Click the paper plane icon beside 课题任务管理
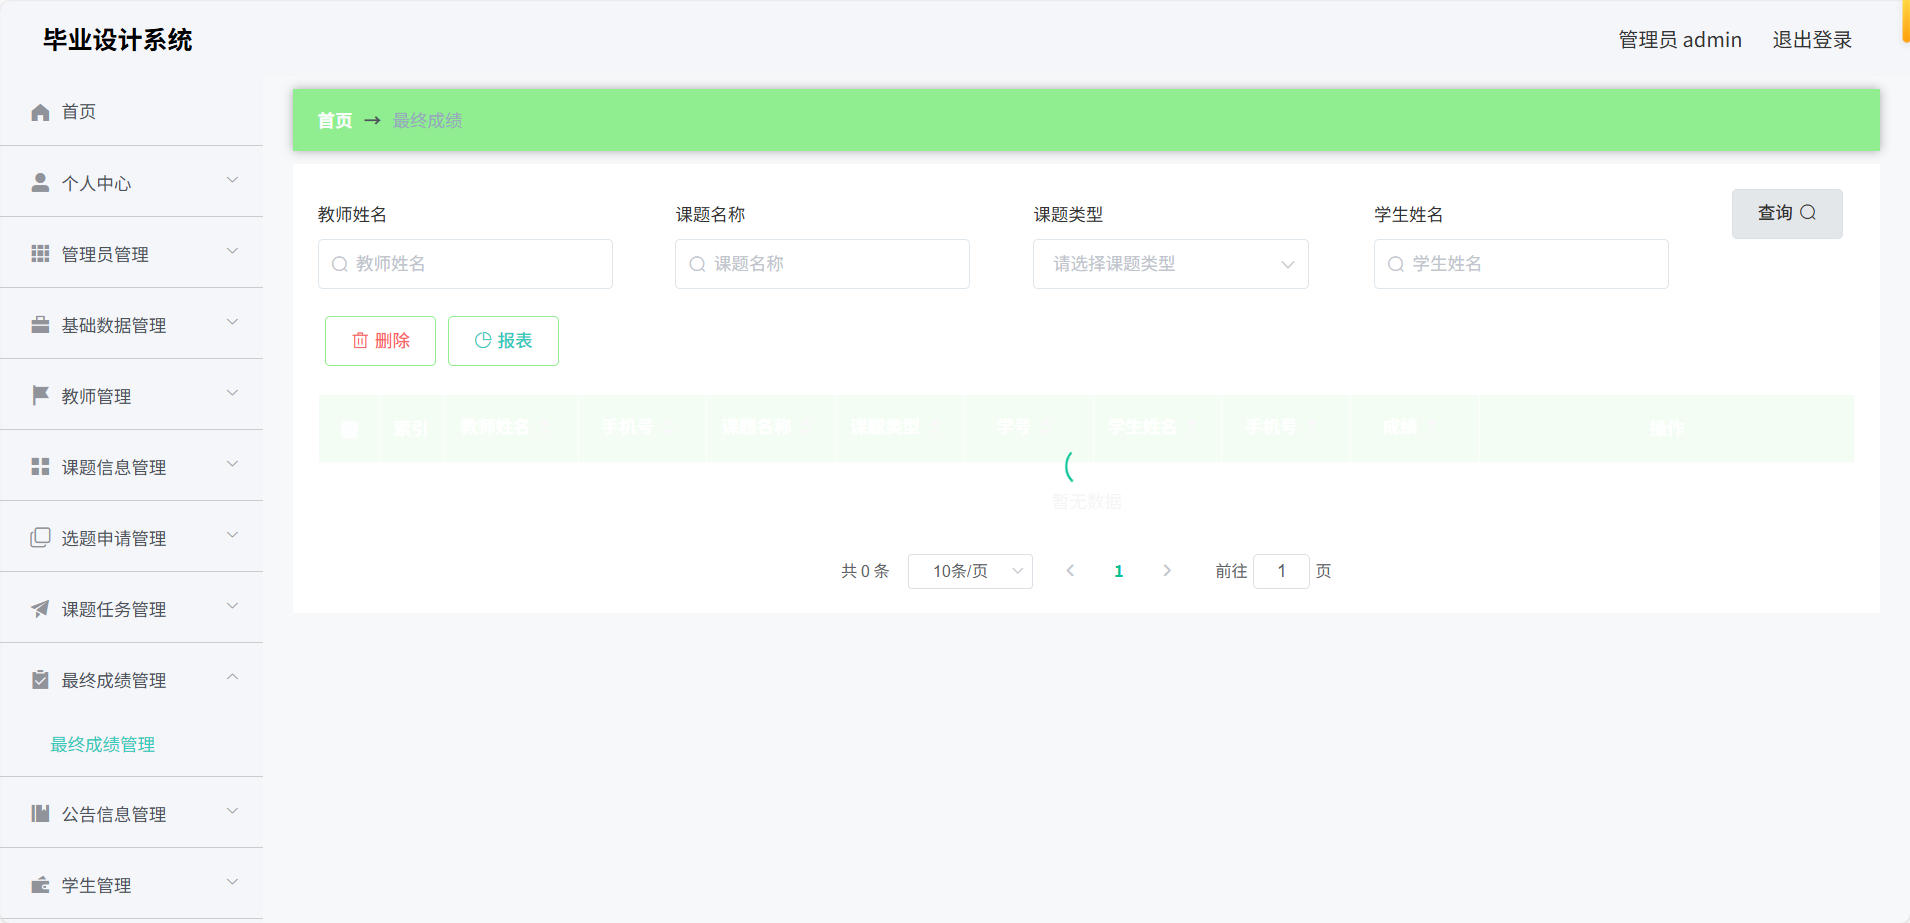The height and width of the screenshot is (923, 1910). (40, 609)
